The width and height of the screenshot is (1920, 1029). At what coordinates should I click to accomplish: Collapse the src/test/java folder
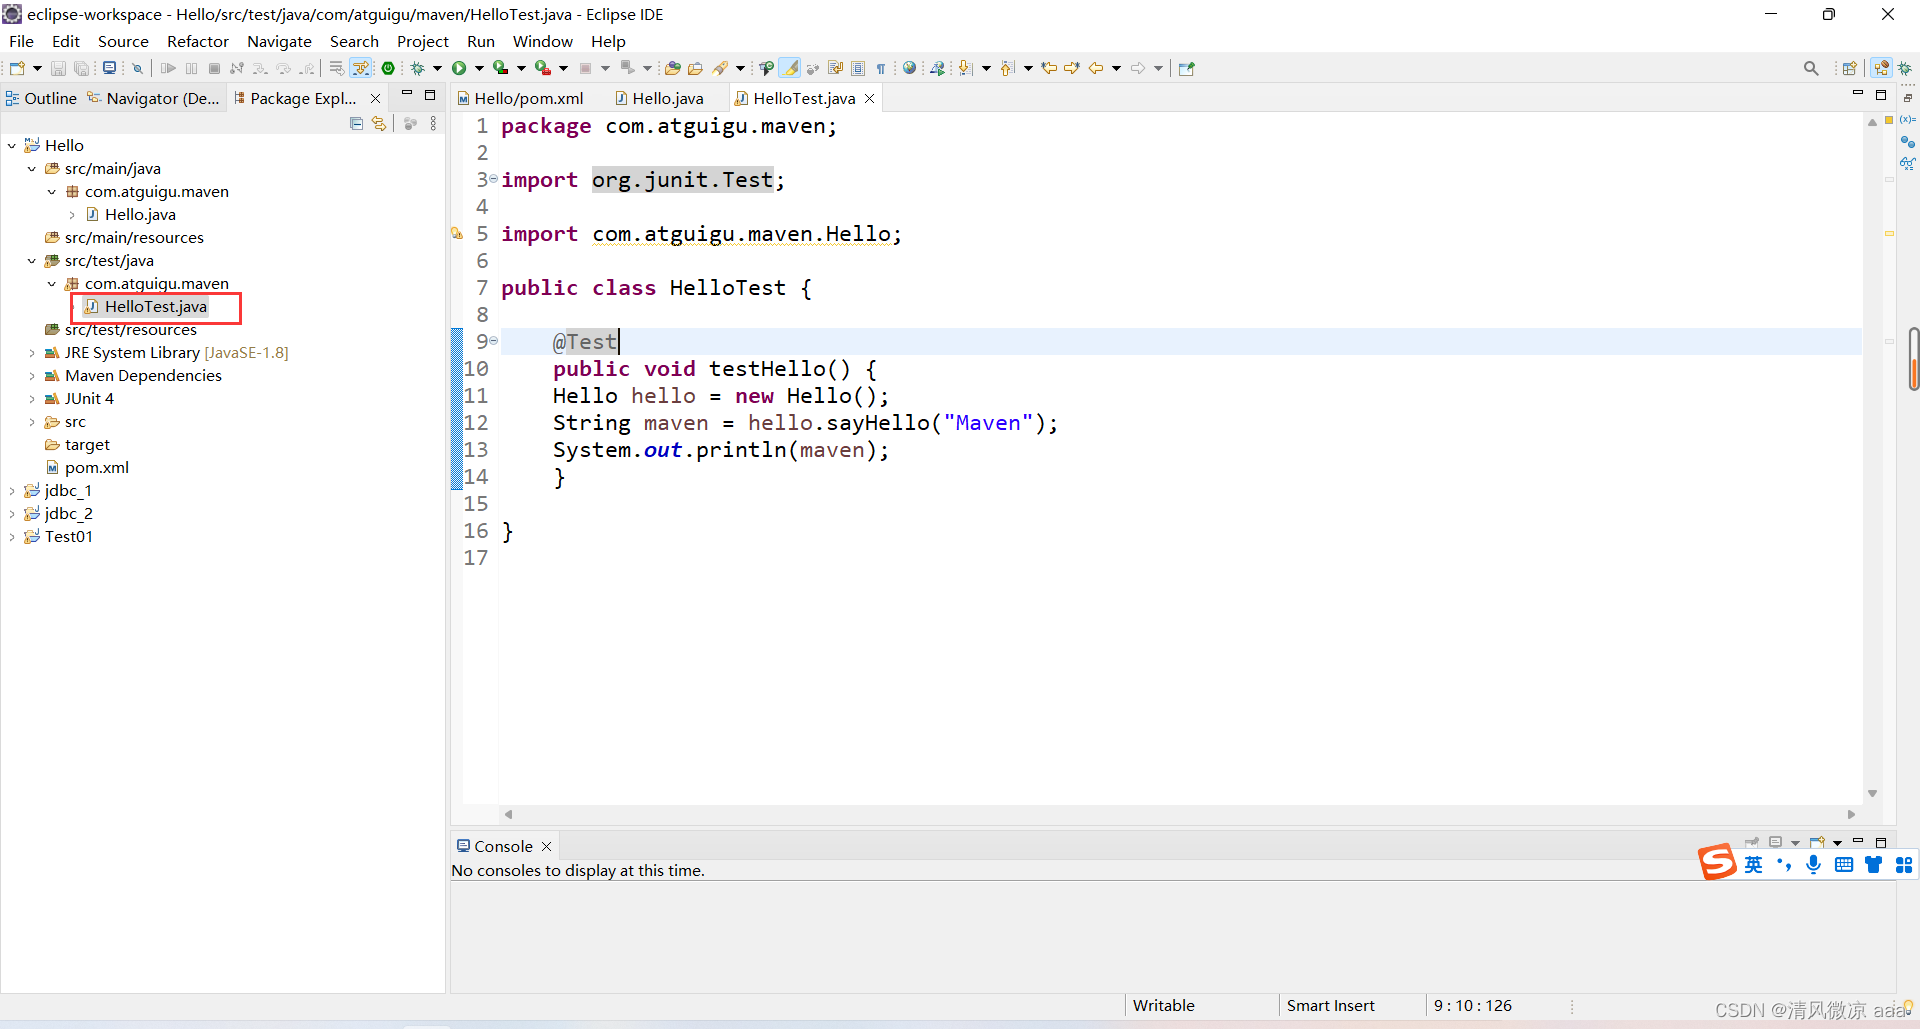point(31,260)
